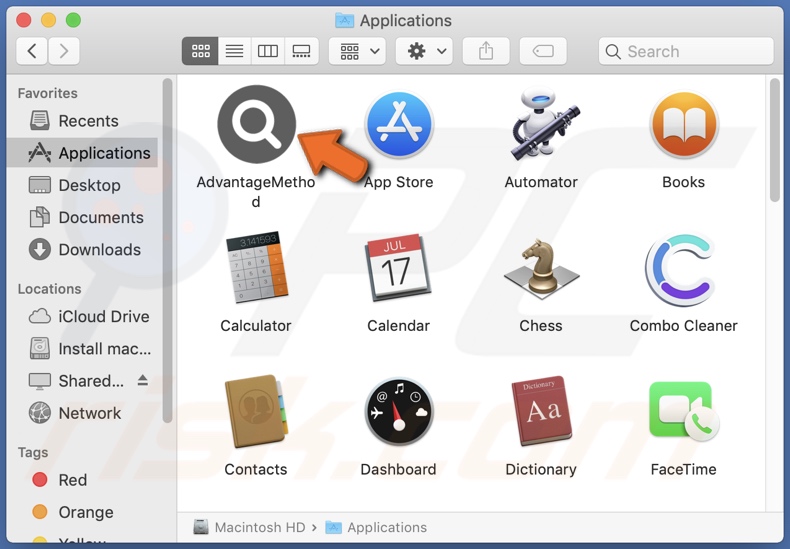Open the AdvantageMethod application icon
790x549 pixels.
(256, 124)
